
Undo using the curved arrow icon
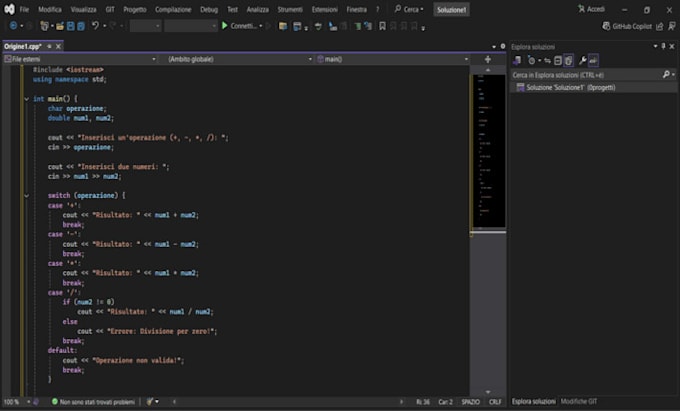pyautogui.click(x=95, y=26)
